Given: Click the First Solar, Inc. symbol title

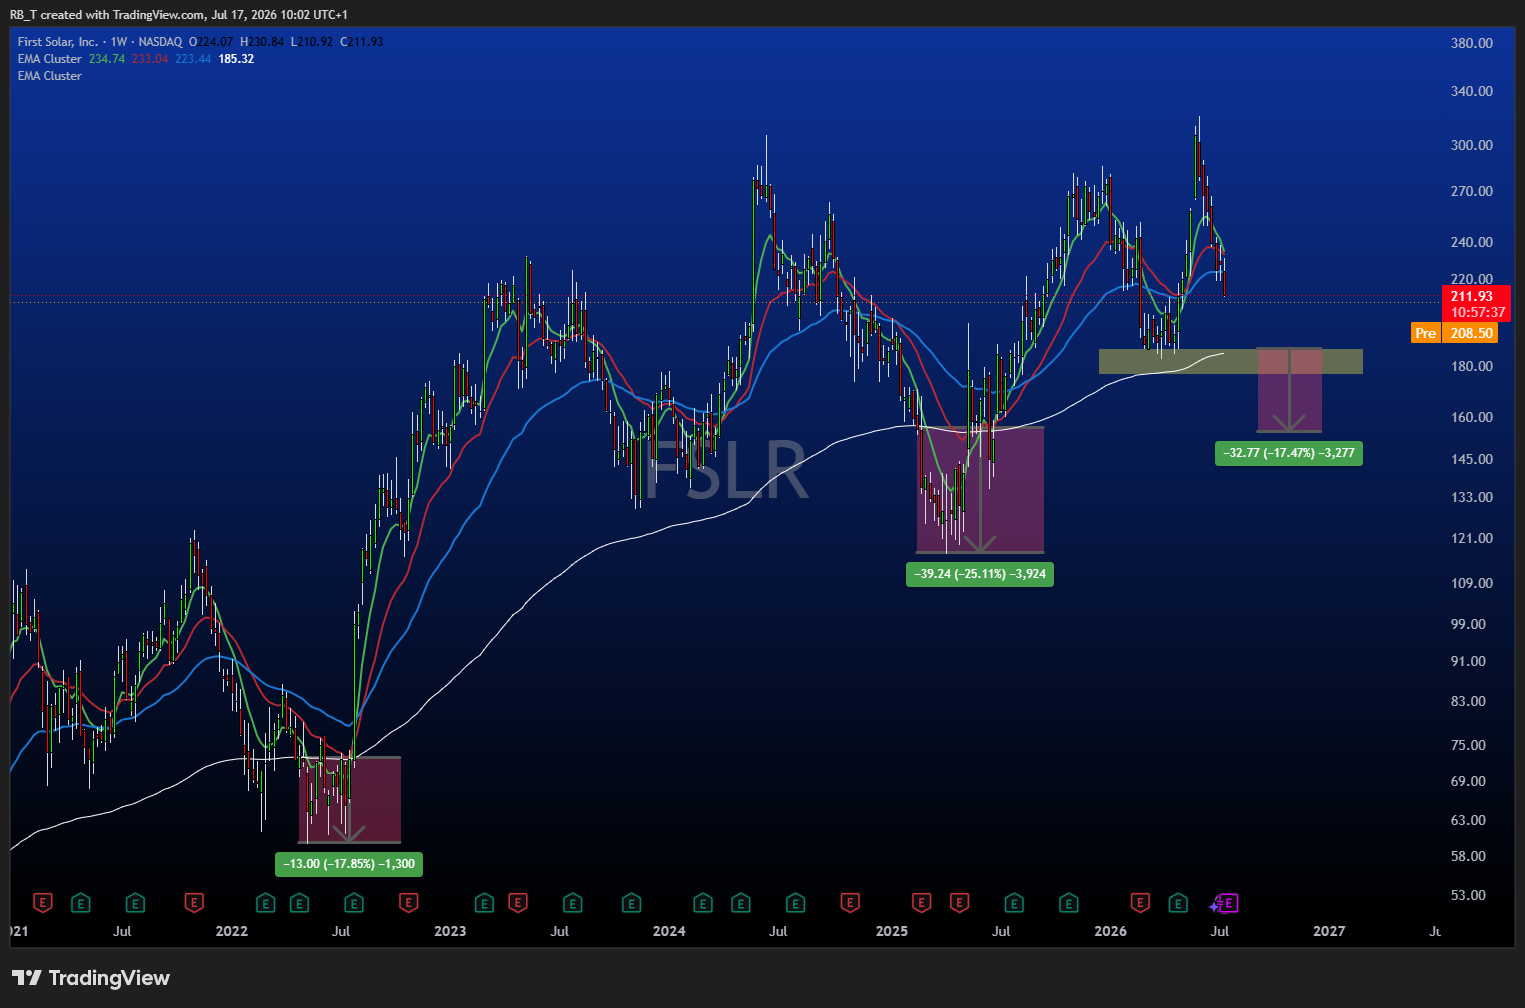Looking at the screenshot, I should (58, 42).
